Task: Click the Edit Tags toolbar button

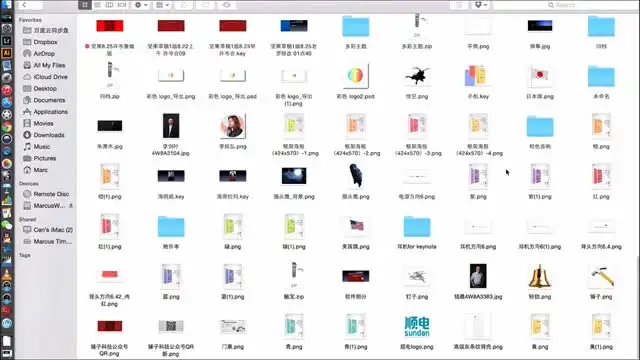Action: (x=205, y=5)
